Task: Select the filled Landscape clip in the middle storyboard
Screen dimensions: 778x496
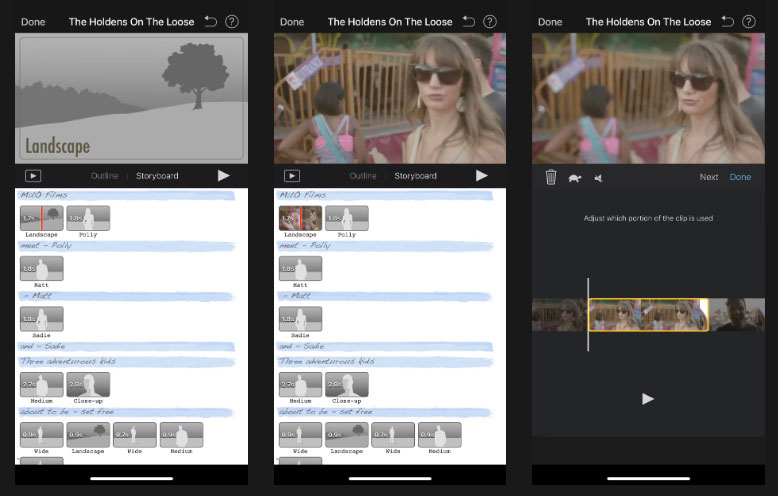Action: [x=300, y=218]
